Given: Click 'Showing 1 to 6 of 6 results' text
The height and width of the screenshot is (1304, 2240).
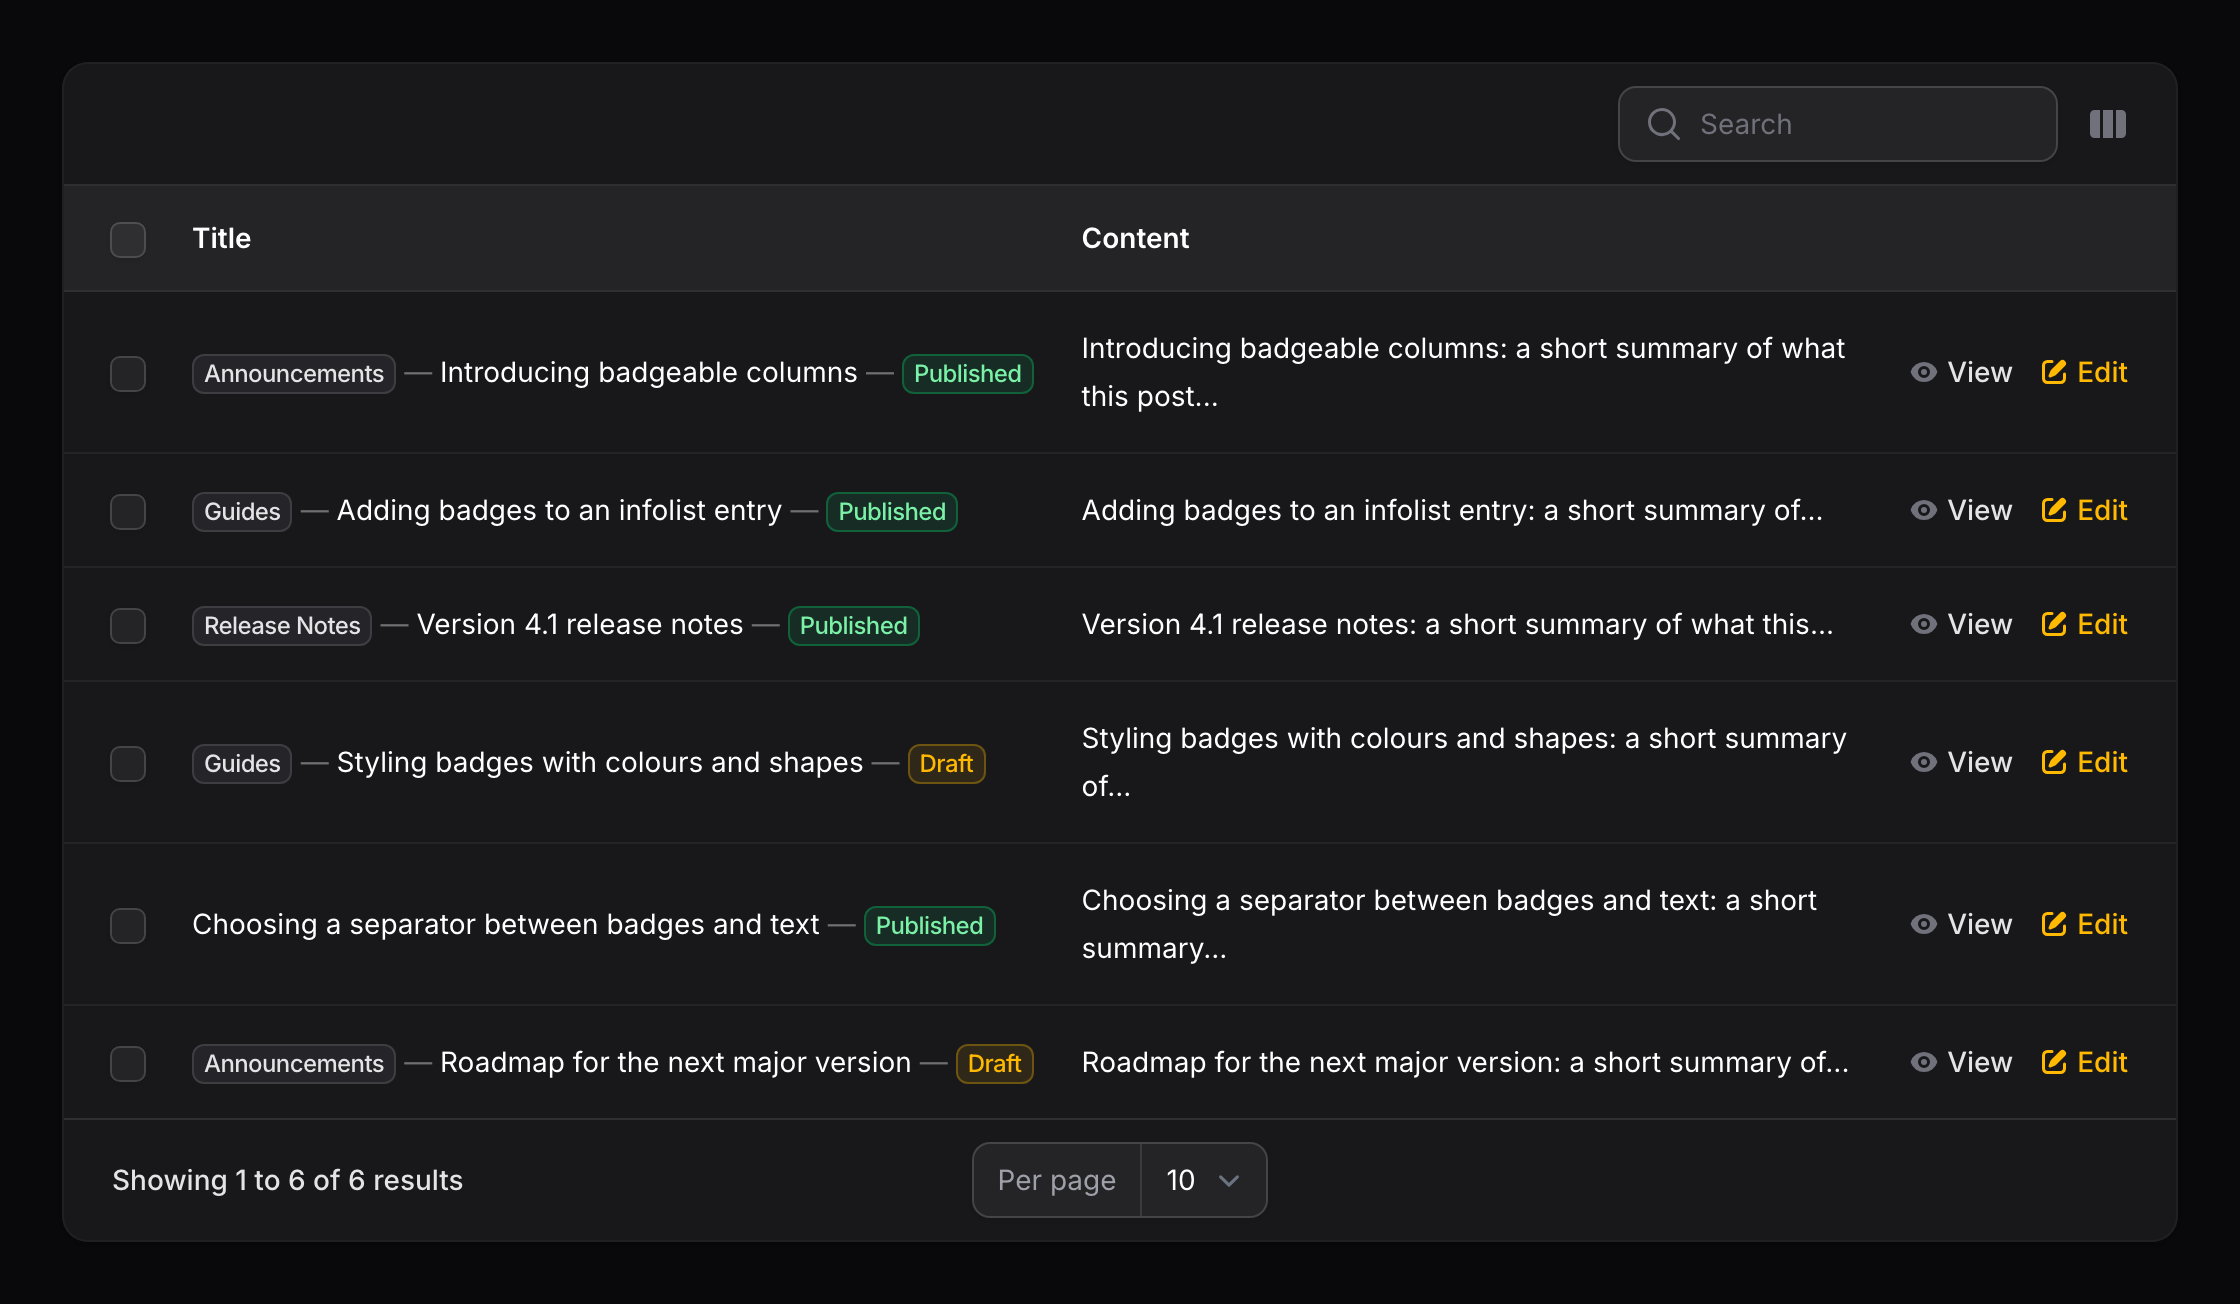Looking at the screenshot, I should point(287,1180).
